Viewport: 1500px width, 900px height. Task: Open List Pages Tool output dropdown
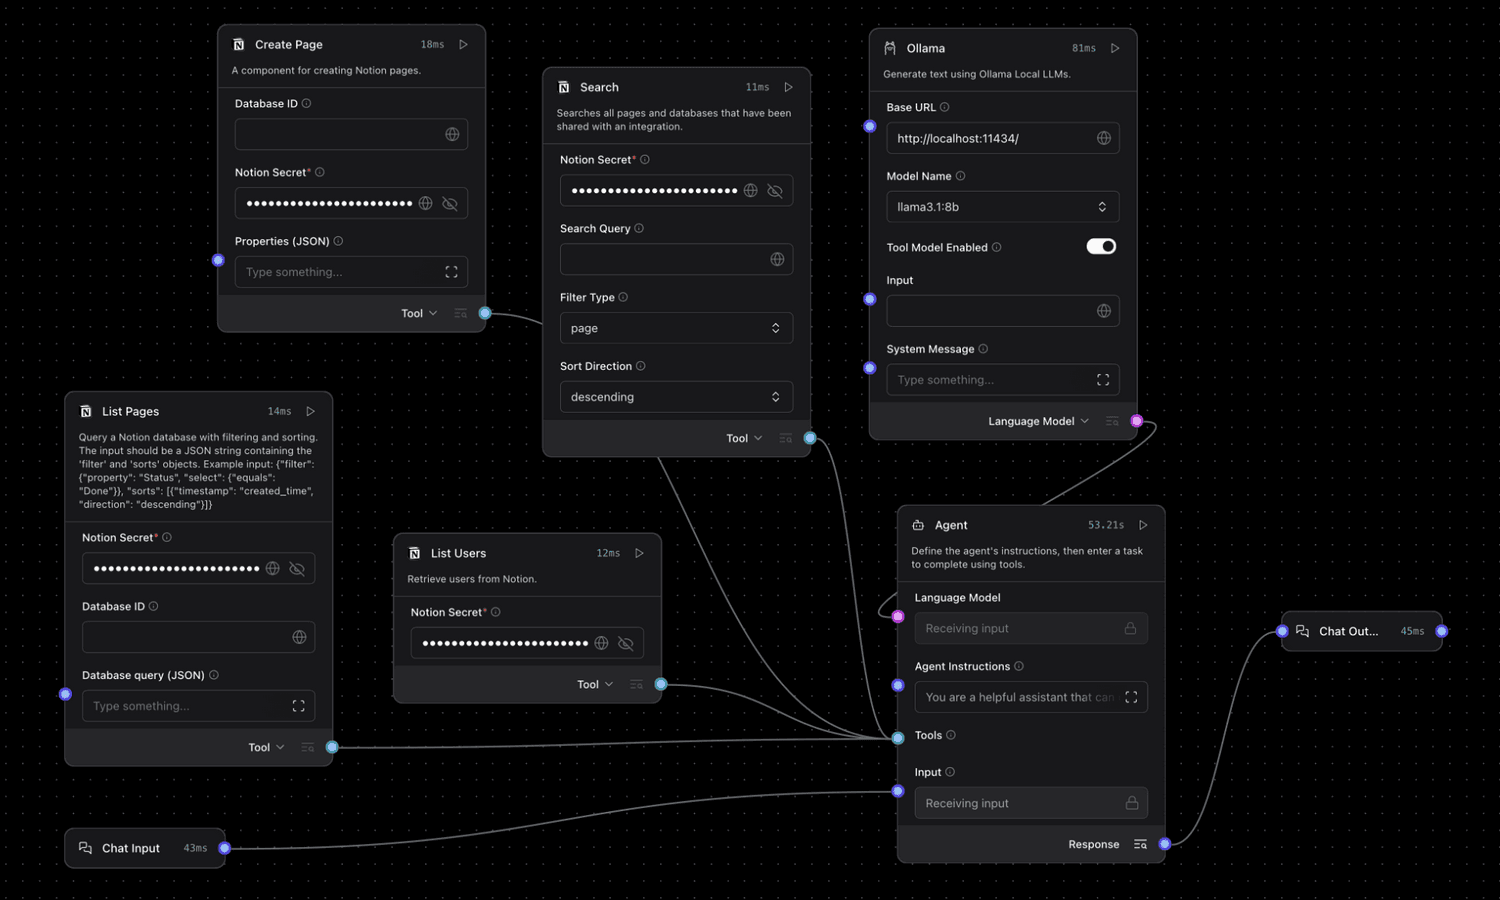click(x=267, y=747)
